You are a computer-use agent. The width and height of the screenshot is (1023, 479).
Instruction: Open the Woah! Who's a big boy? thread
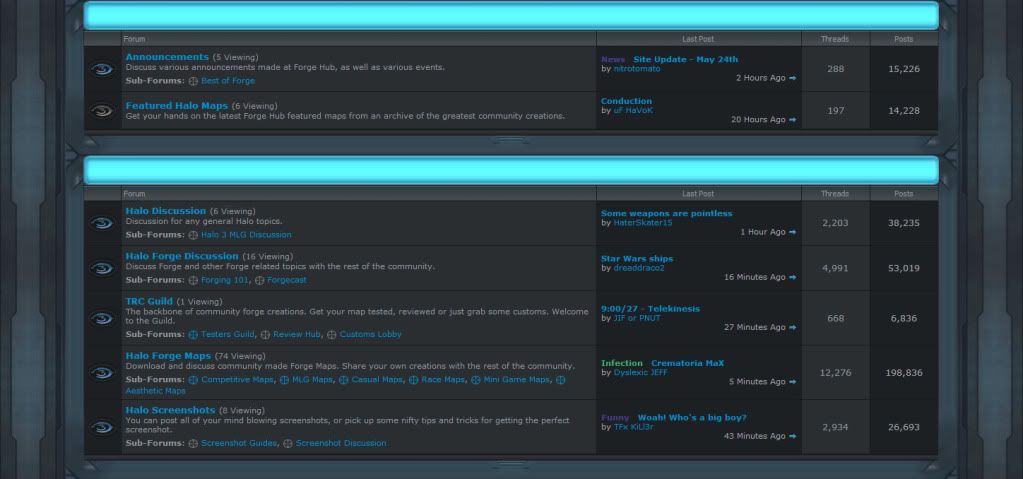(692, 418)
